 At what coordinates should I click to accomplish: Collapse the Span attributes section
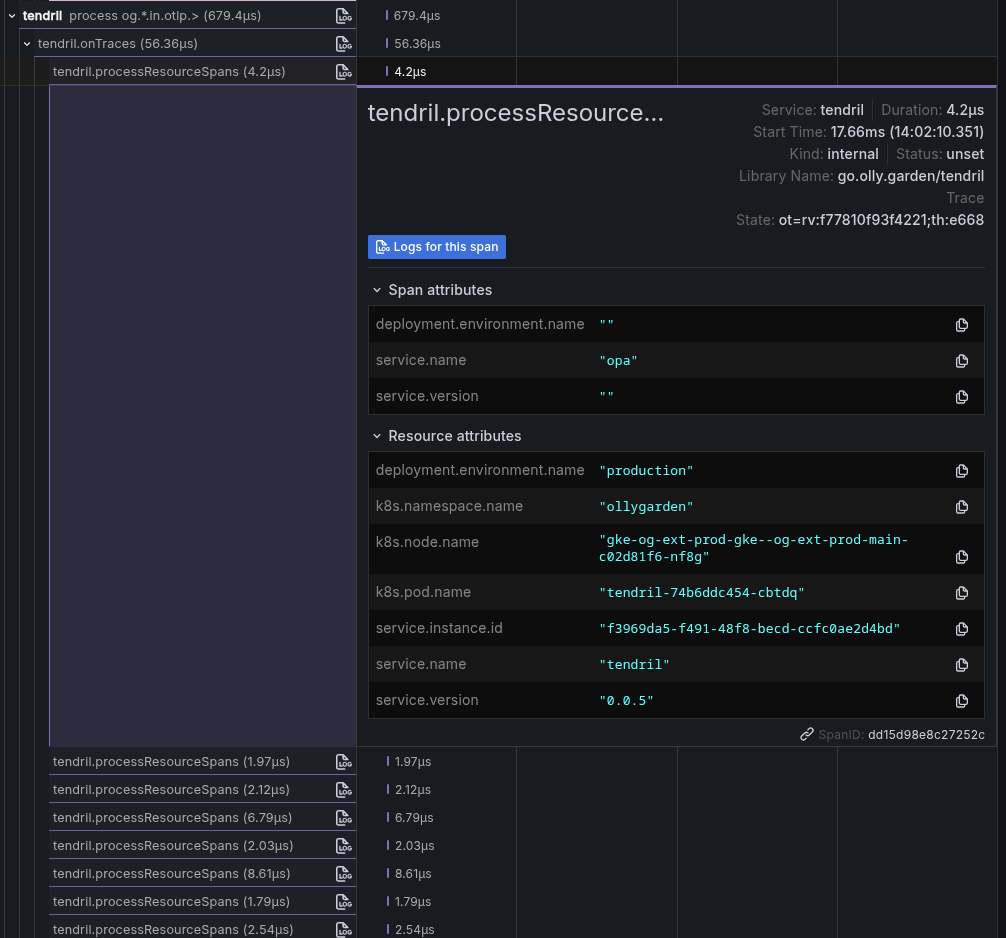377,290
